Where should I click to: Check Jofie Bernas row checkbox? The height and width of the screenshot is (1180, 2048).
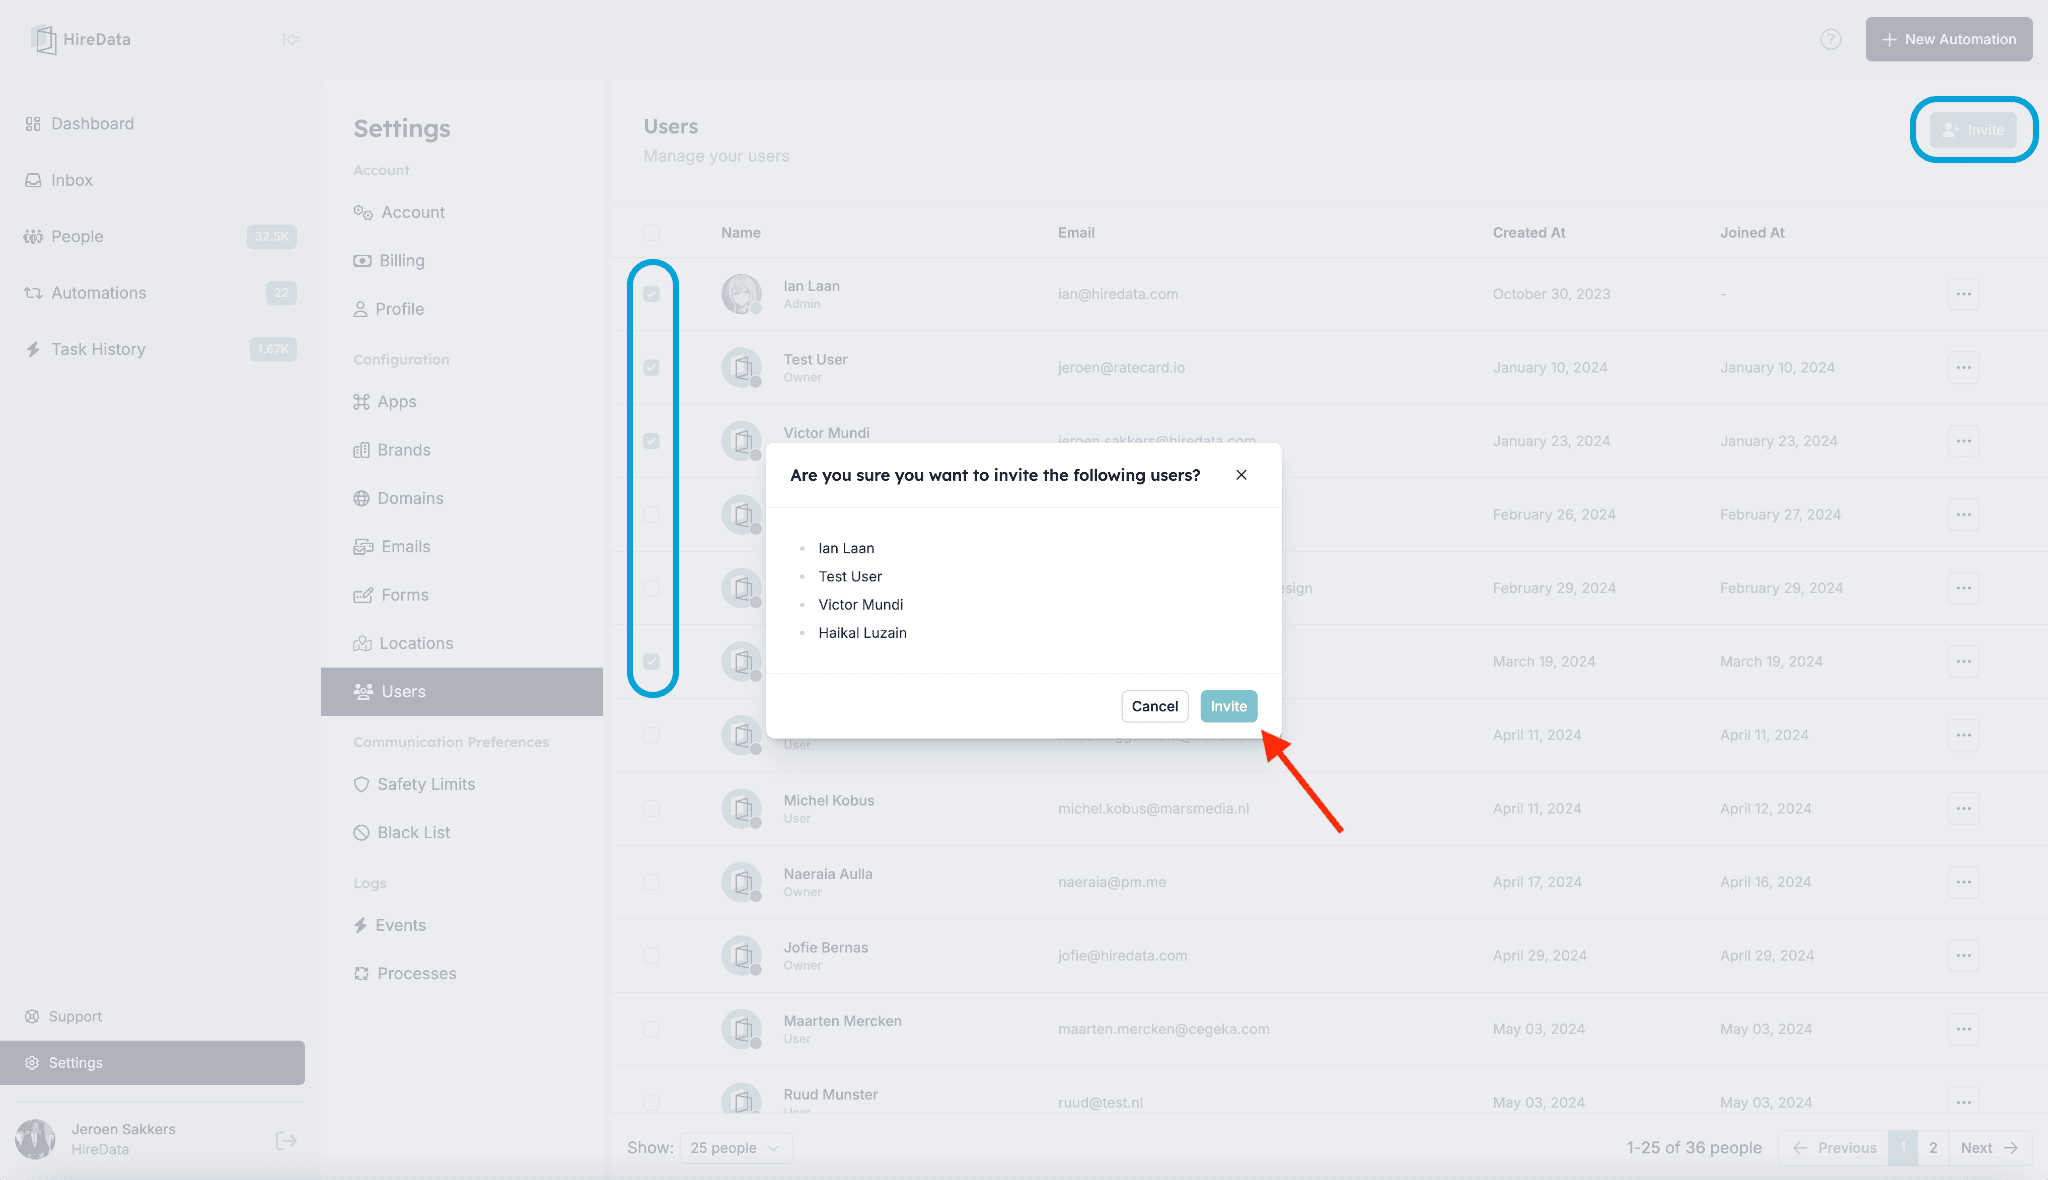click(651, 956)
